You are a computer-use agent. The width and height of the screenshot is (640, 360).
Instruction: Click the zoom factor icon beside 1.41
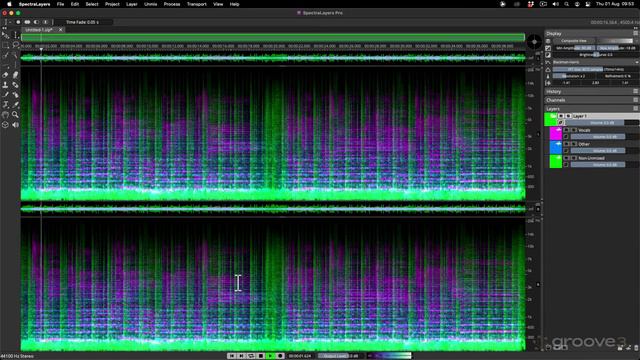(548, 83)
